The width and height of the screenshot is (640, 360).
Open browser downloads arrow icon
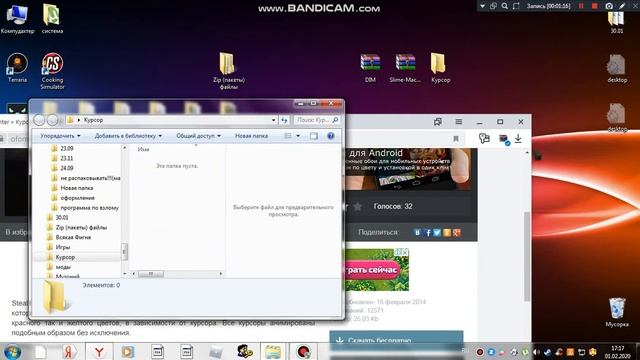pyautogui.click(x=518, y=139)
